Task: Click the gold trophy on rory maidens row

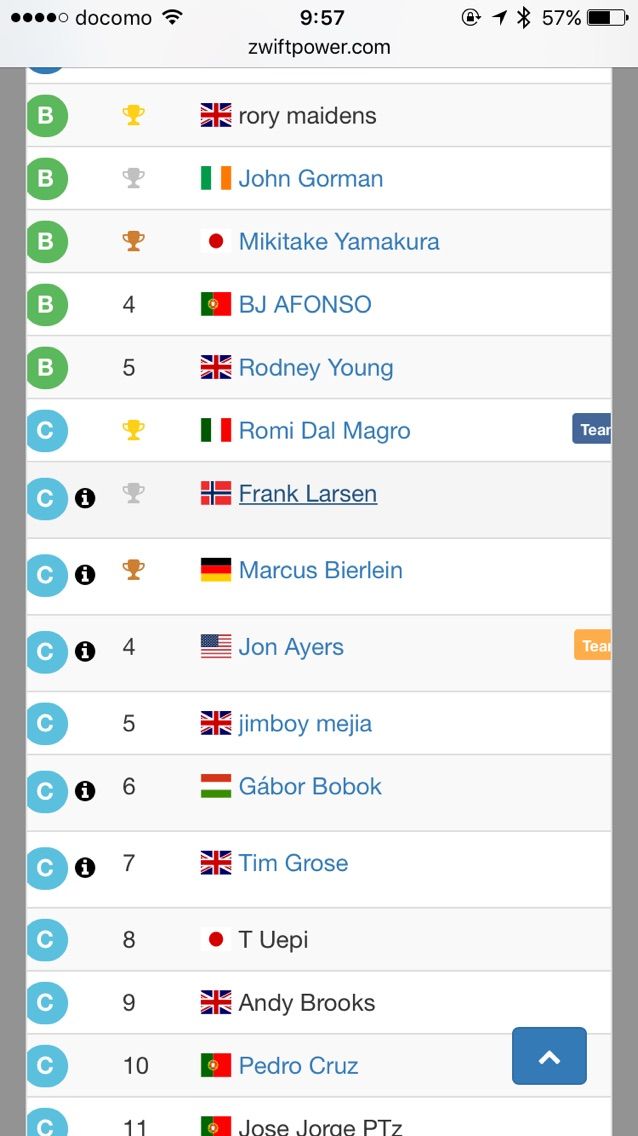Action: point(133,115)
